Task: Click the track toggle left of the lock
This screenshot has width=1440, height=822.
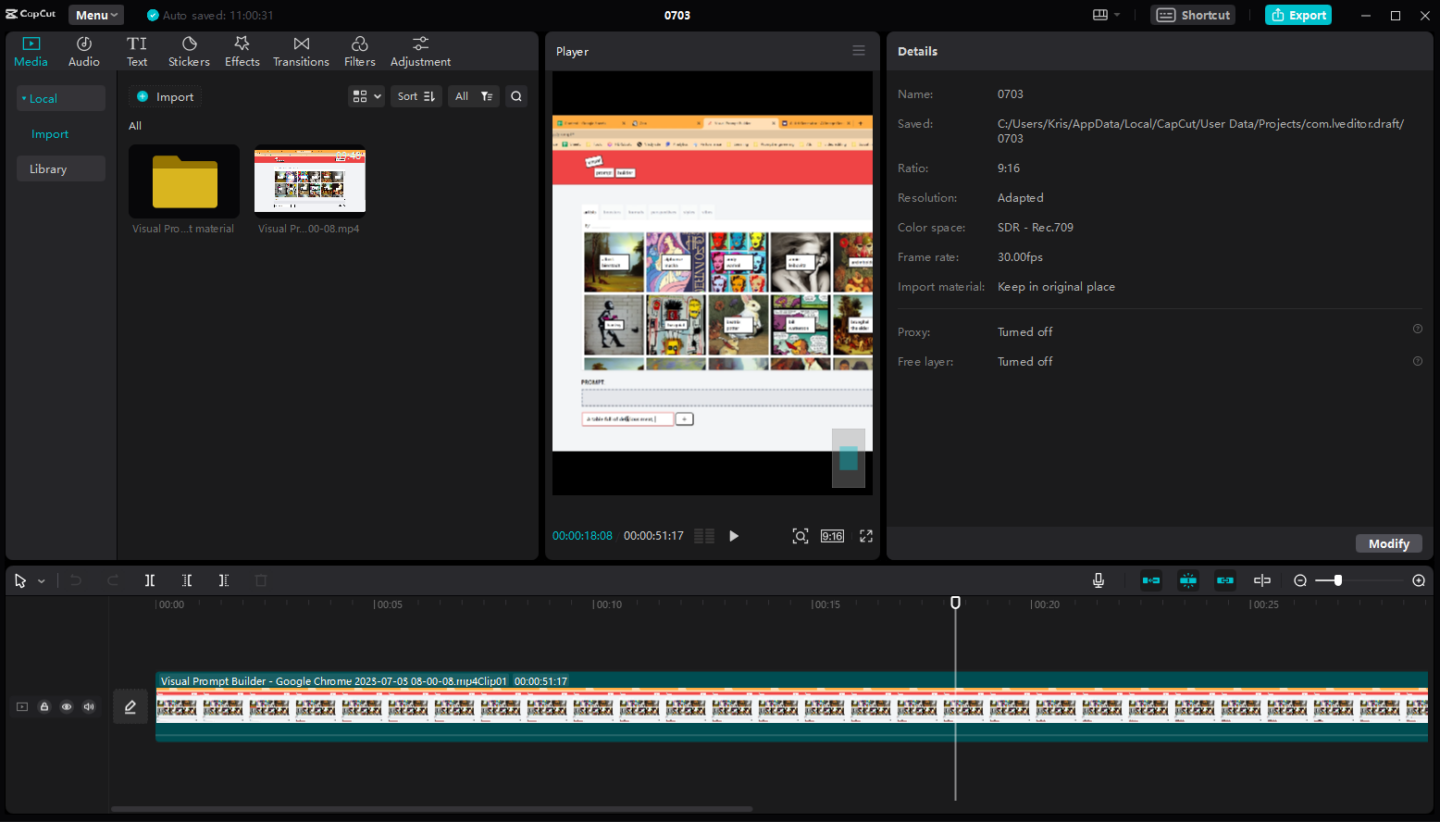Action: tap(22, 707)
